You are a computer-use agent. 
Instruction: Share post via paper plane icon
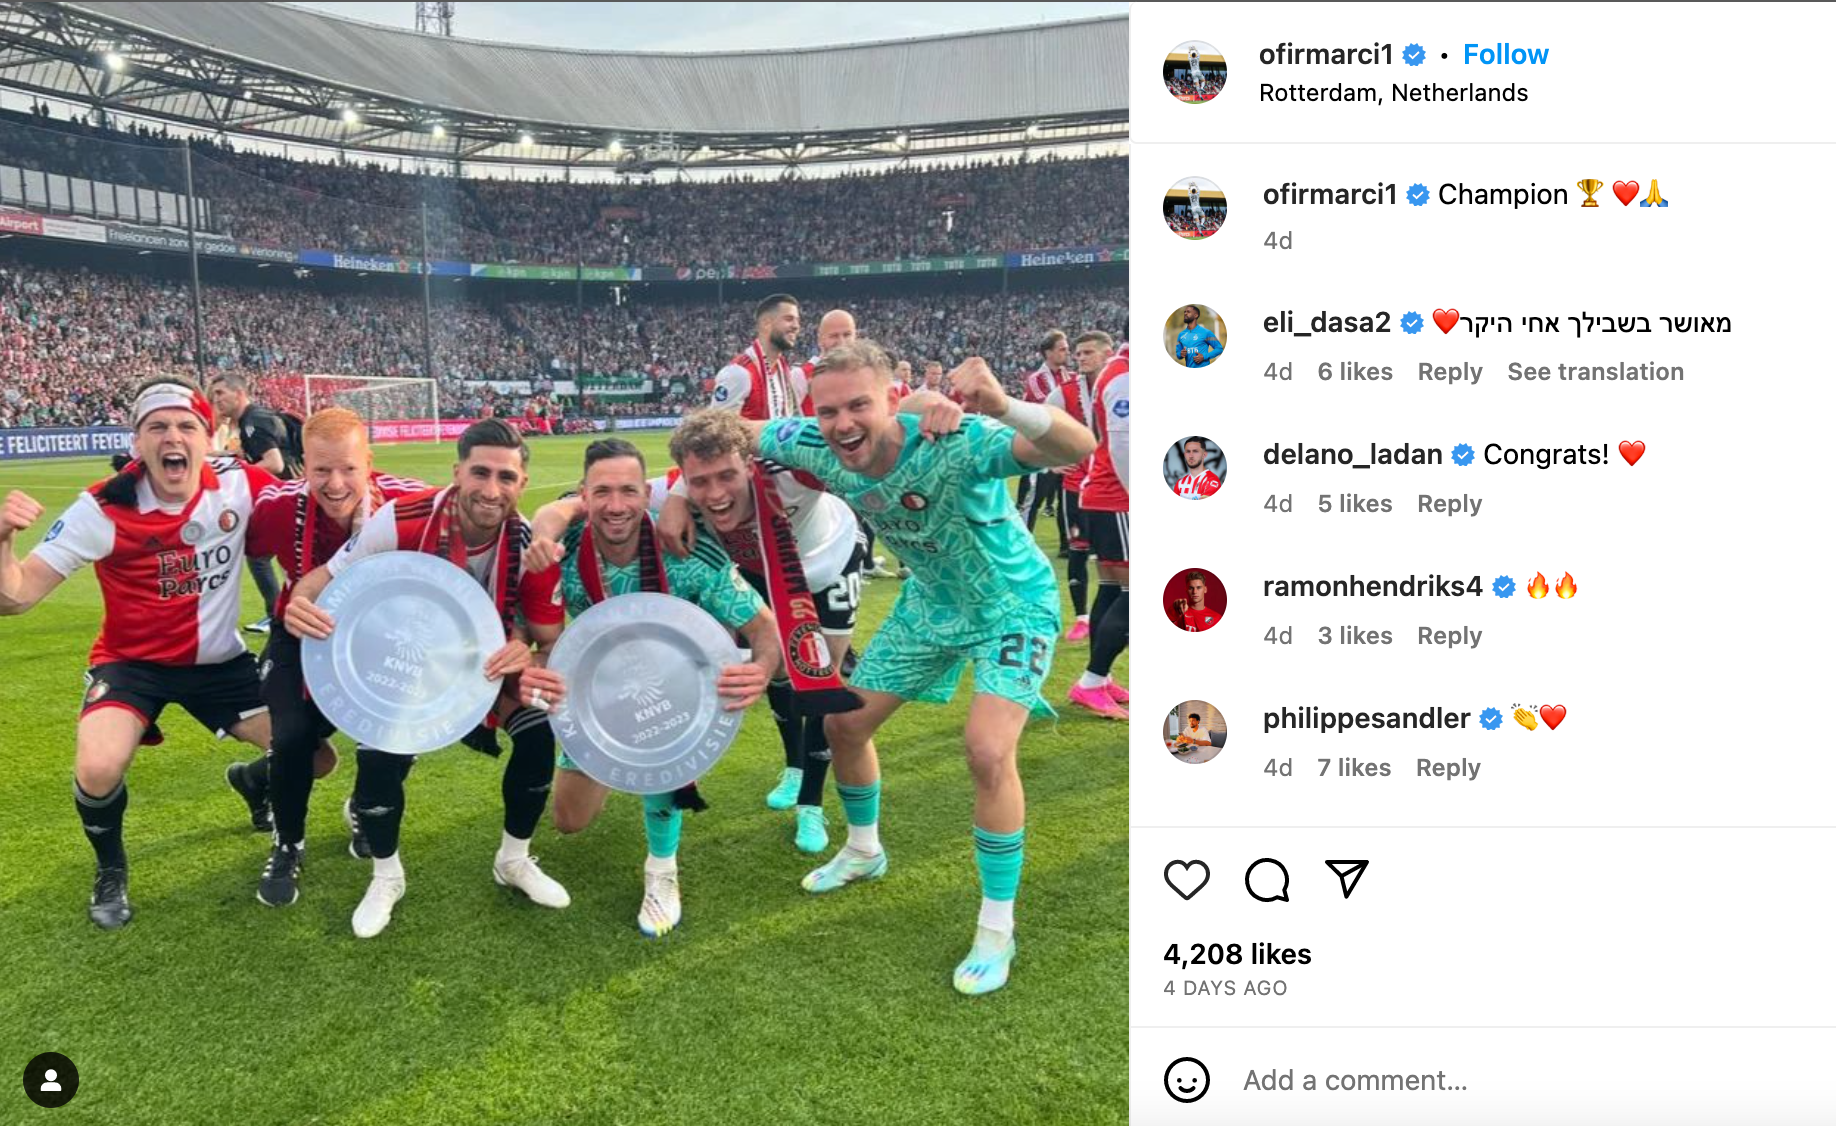pyautogui.click(x=1346, y=879)
